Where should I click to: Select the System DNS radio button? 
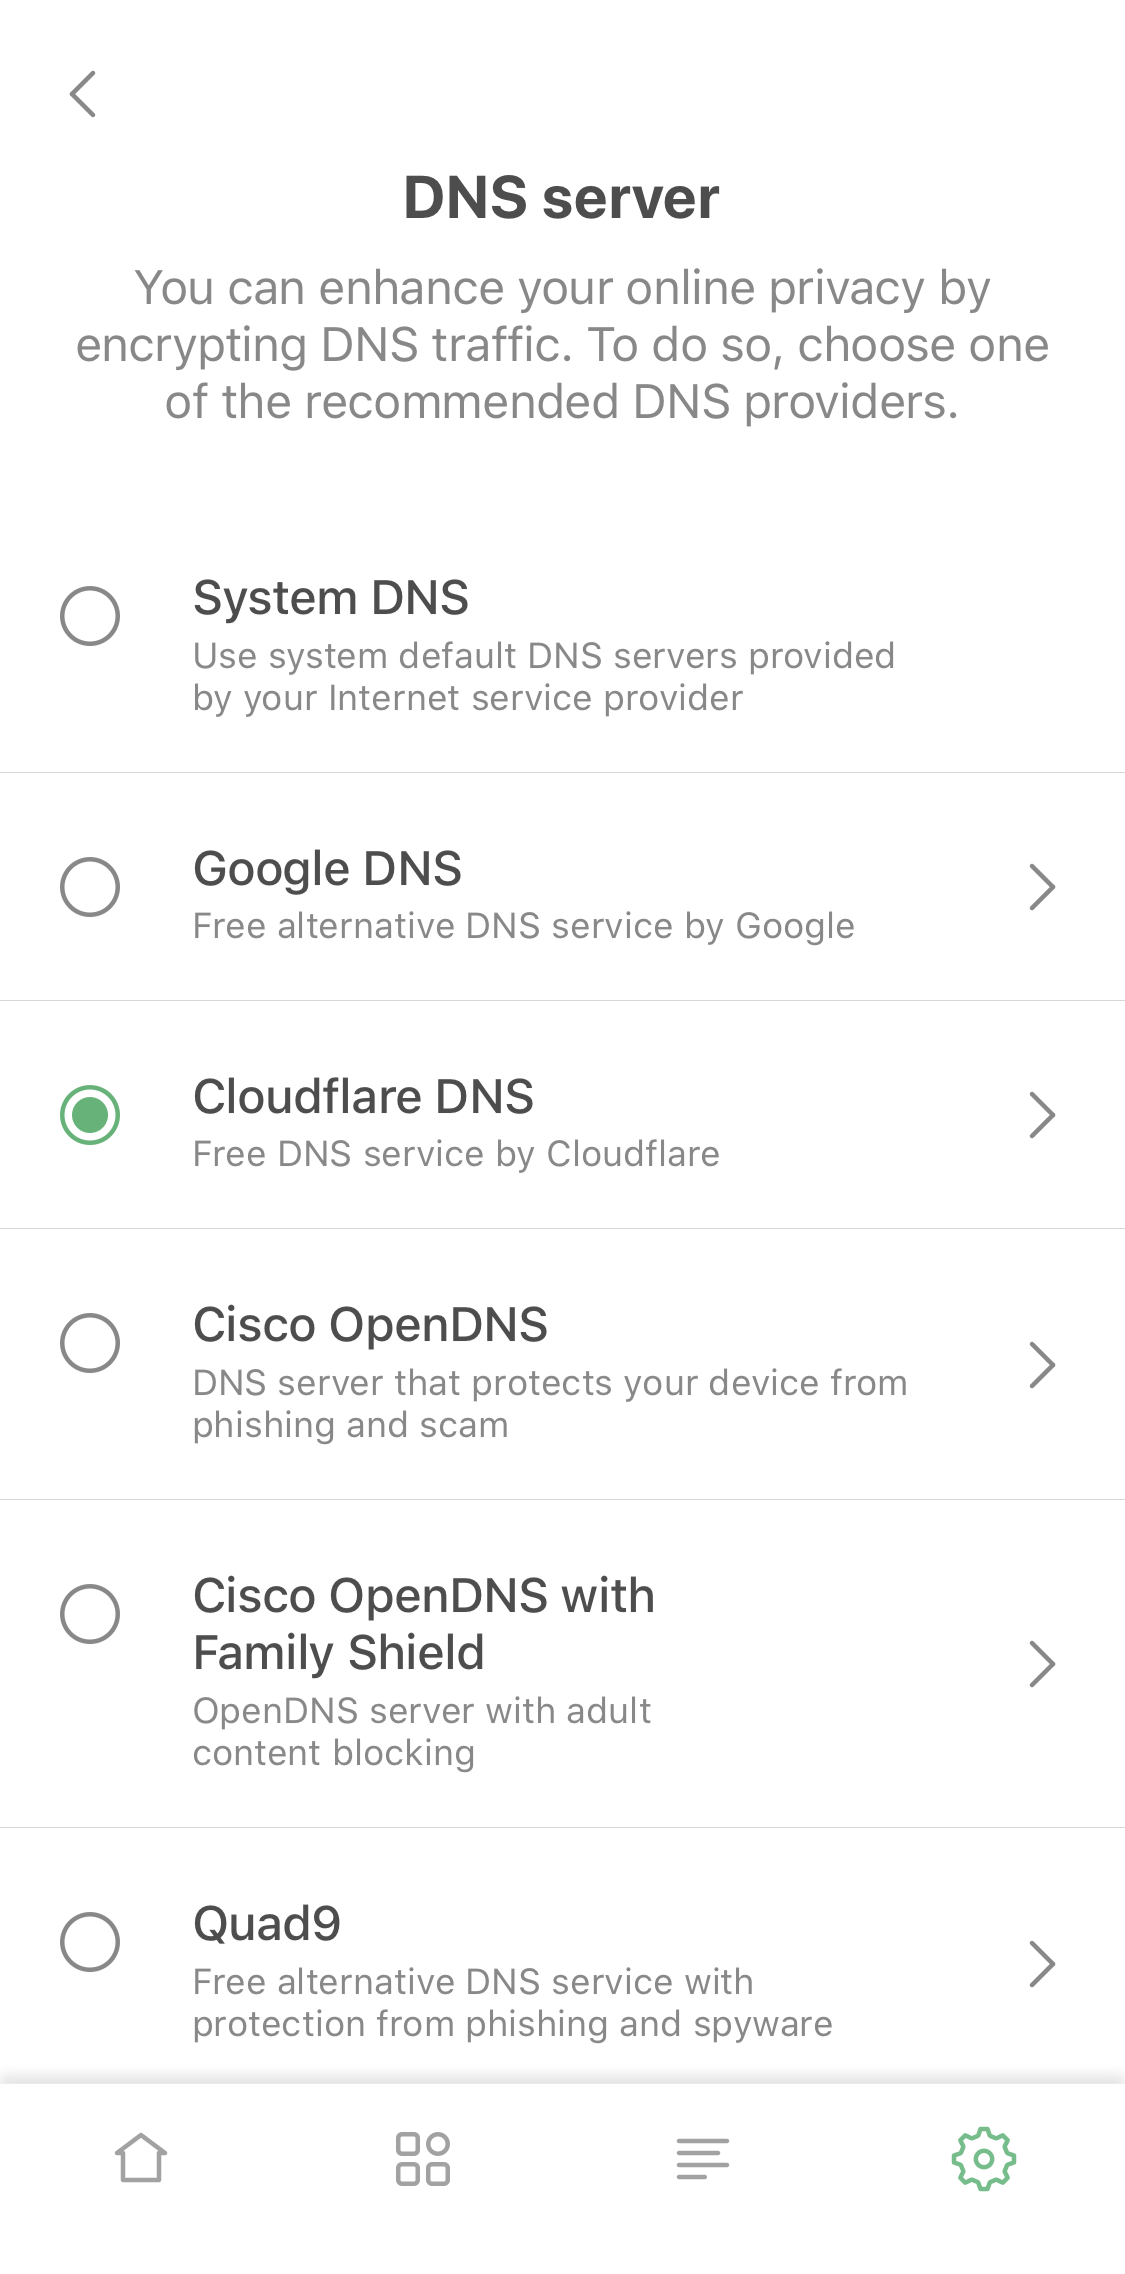(x=90, y=615)
